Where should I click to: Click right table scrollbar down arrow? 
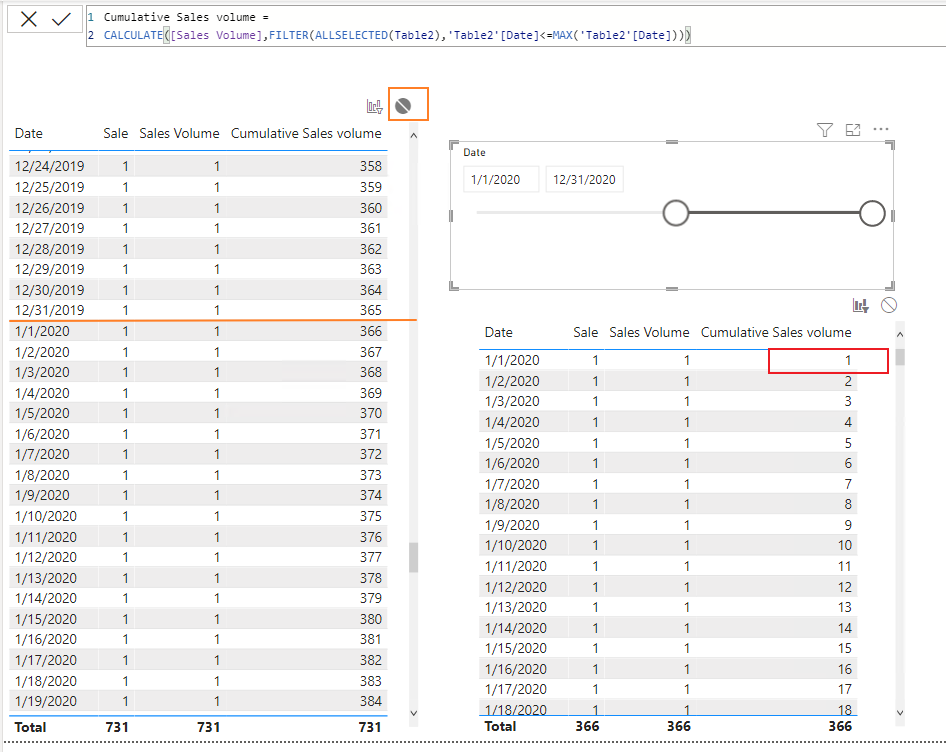coord(900,713)
